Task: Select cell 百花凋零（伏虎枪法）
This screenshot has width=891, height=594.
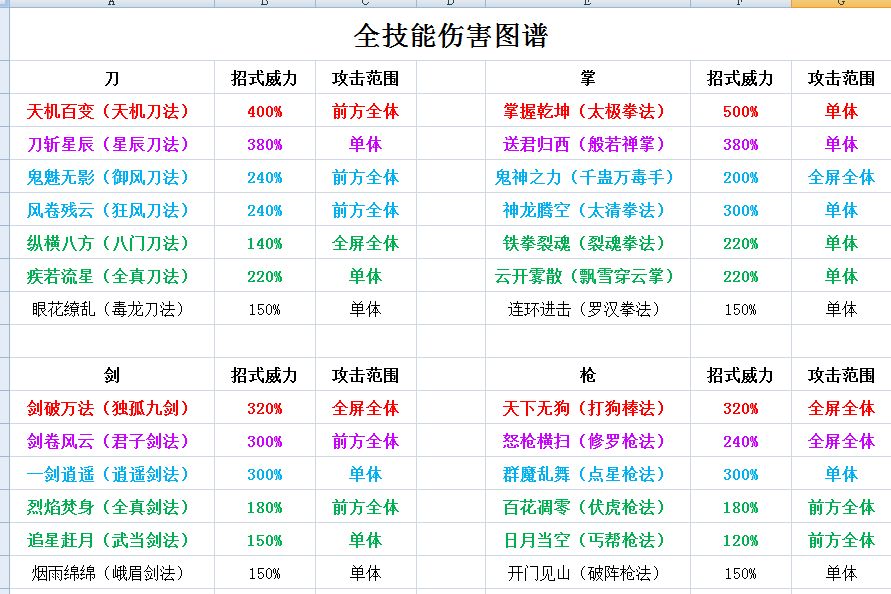Action: coord(588,506)
